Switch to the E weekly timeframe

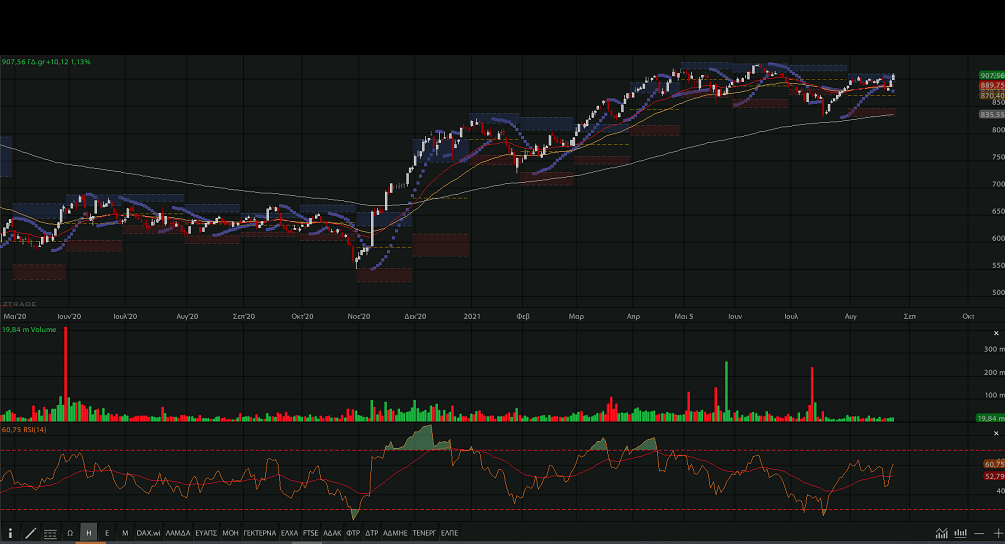[106, 533]
